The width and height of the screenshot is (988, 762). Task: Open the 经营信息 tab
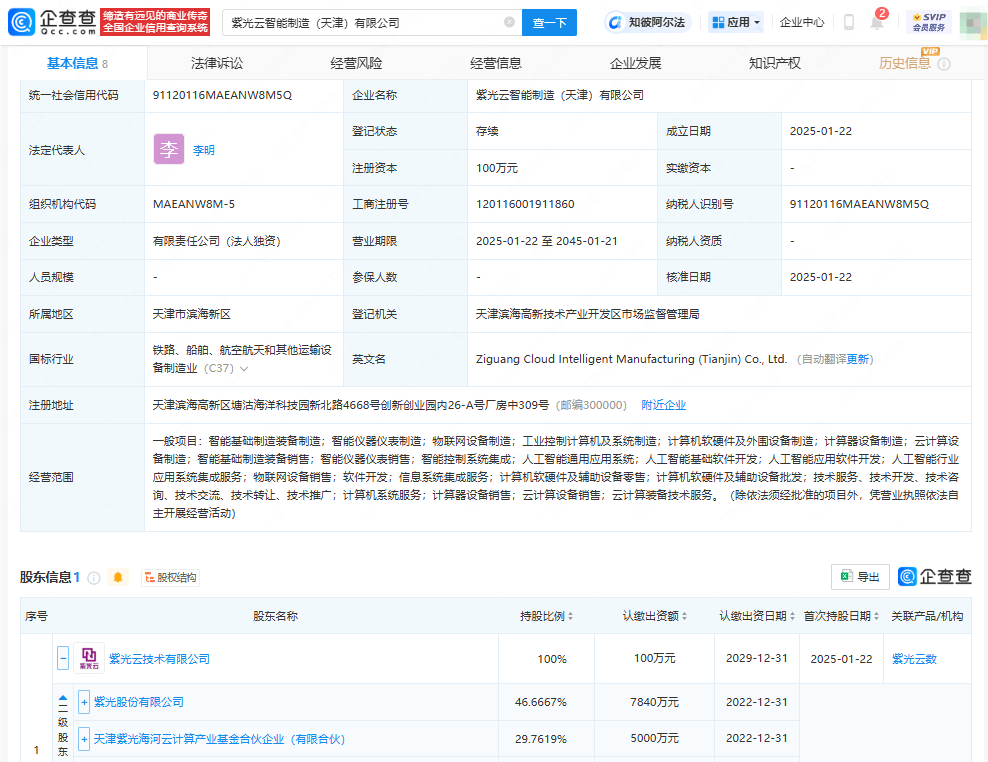tap(496, 63)
